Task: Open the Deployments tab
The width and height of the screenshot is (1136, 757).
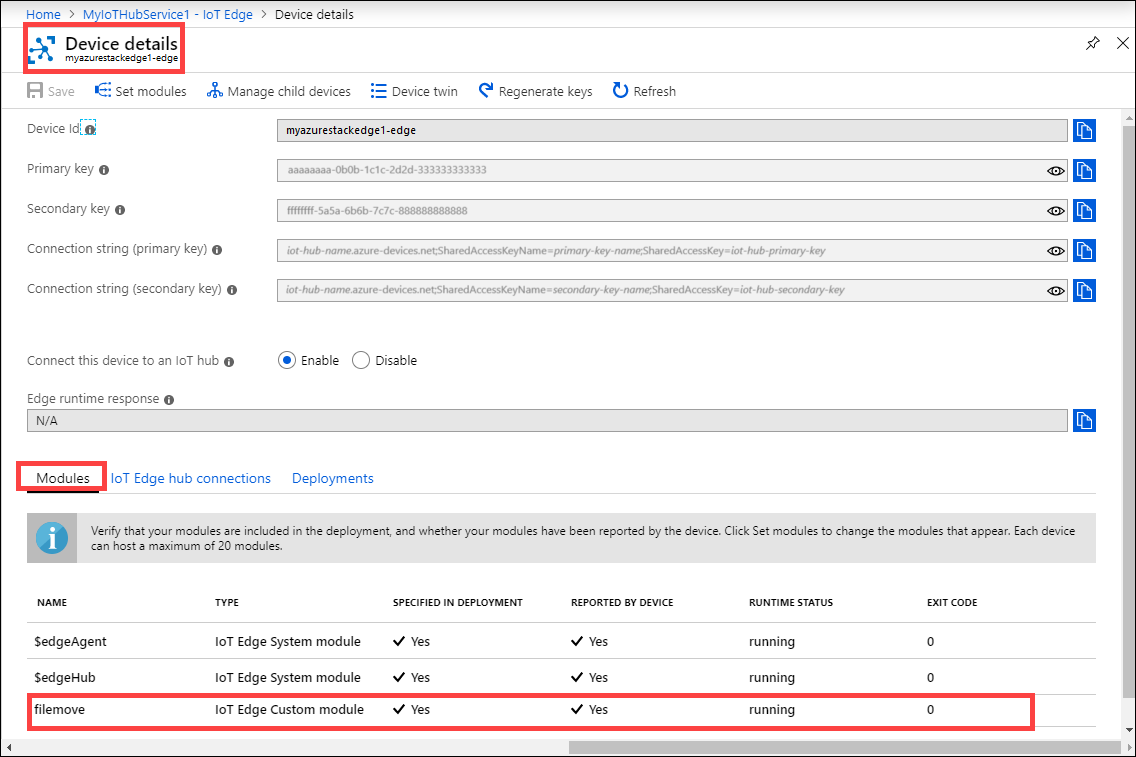Action: [x=332, y=478]
